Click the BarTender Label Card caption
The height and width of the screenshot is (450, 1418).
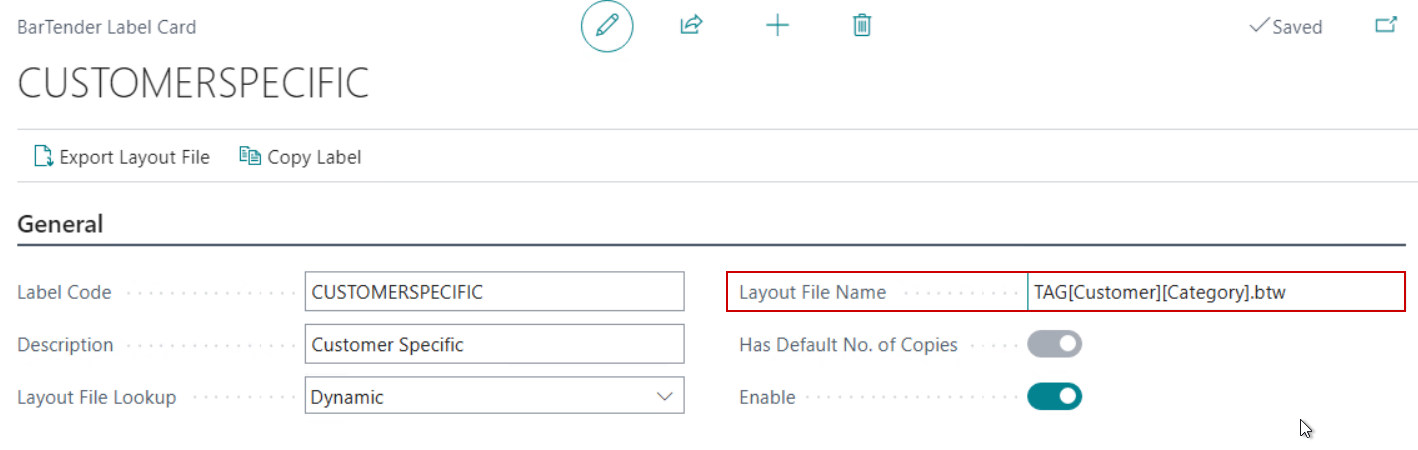click(107, 27)
